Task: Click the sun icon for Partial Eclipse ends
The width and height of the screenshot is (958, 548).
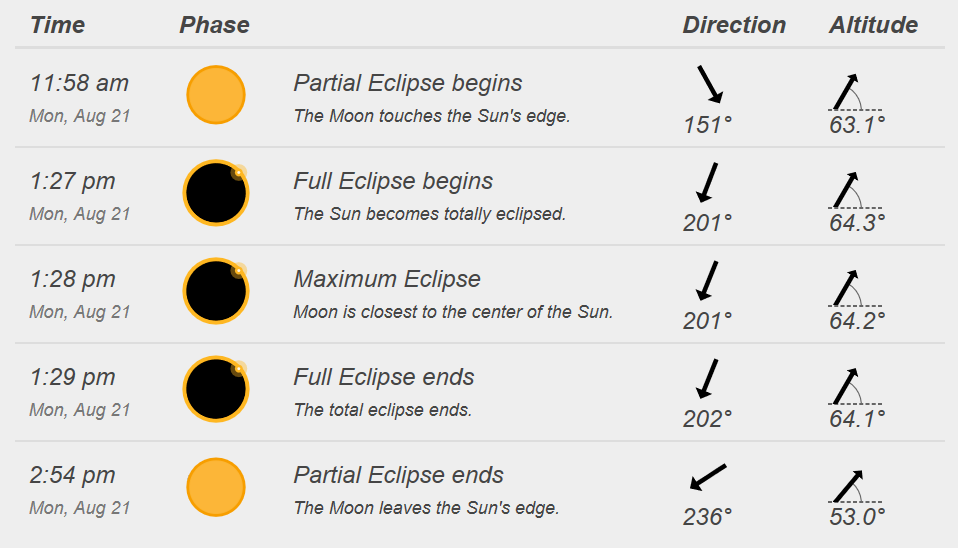Action: [216, 488]
